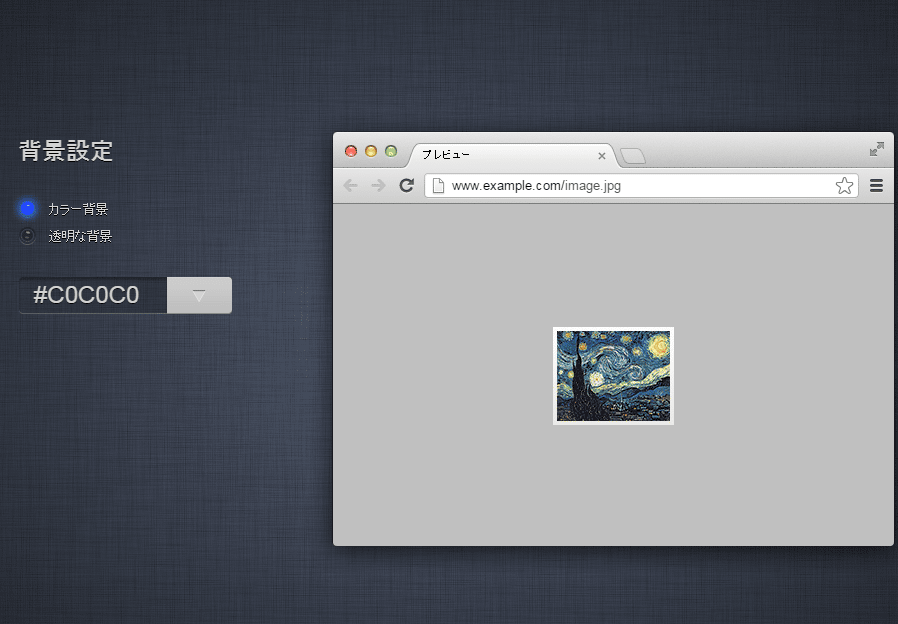Viewport: 898px width, 624px height.
Task: Click the Starry Night image thumbnail
Action: pyautogui.click(x=613, y=376)
